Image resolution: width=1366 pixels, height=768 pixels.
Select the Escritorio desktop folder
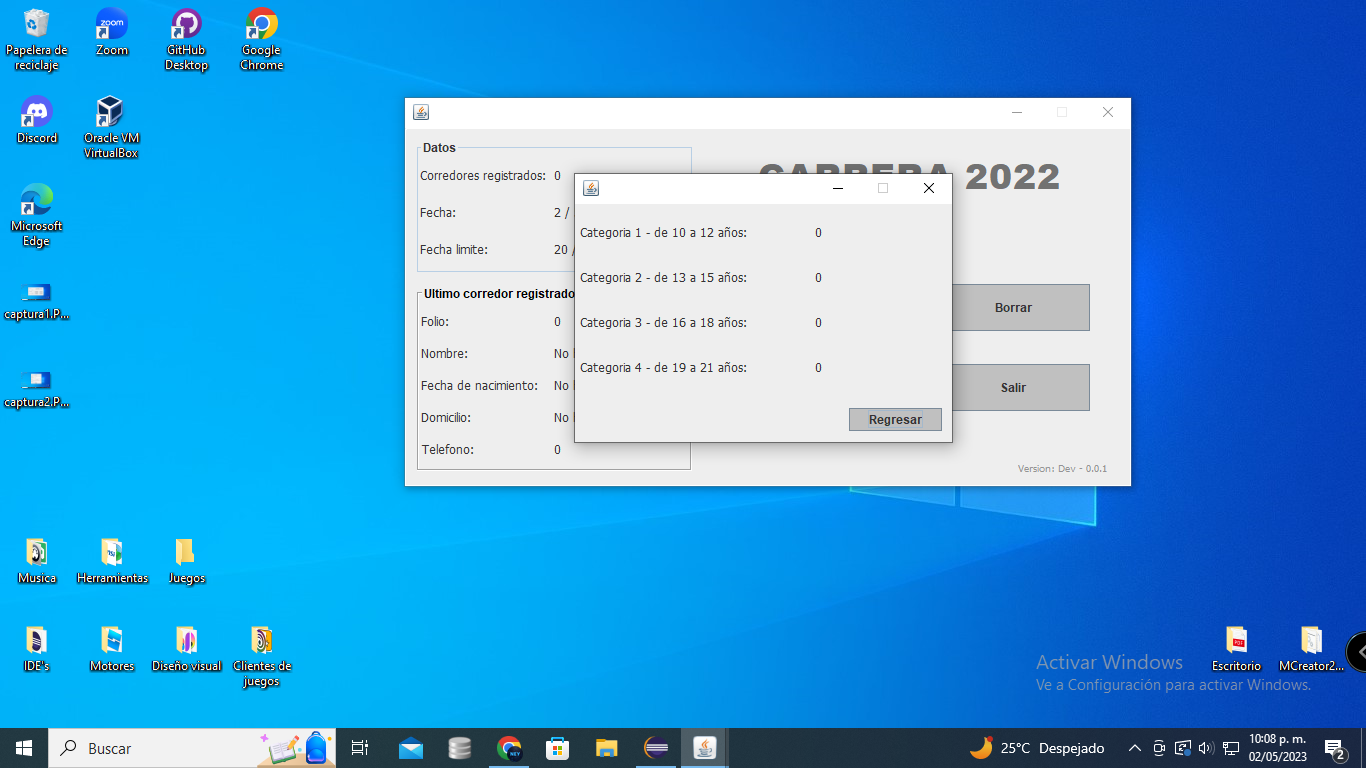[x=1237, y=649]
